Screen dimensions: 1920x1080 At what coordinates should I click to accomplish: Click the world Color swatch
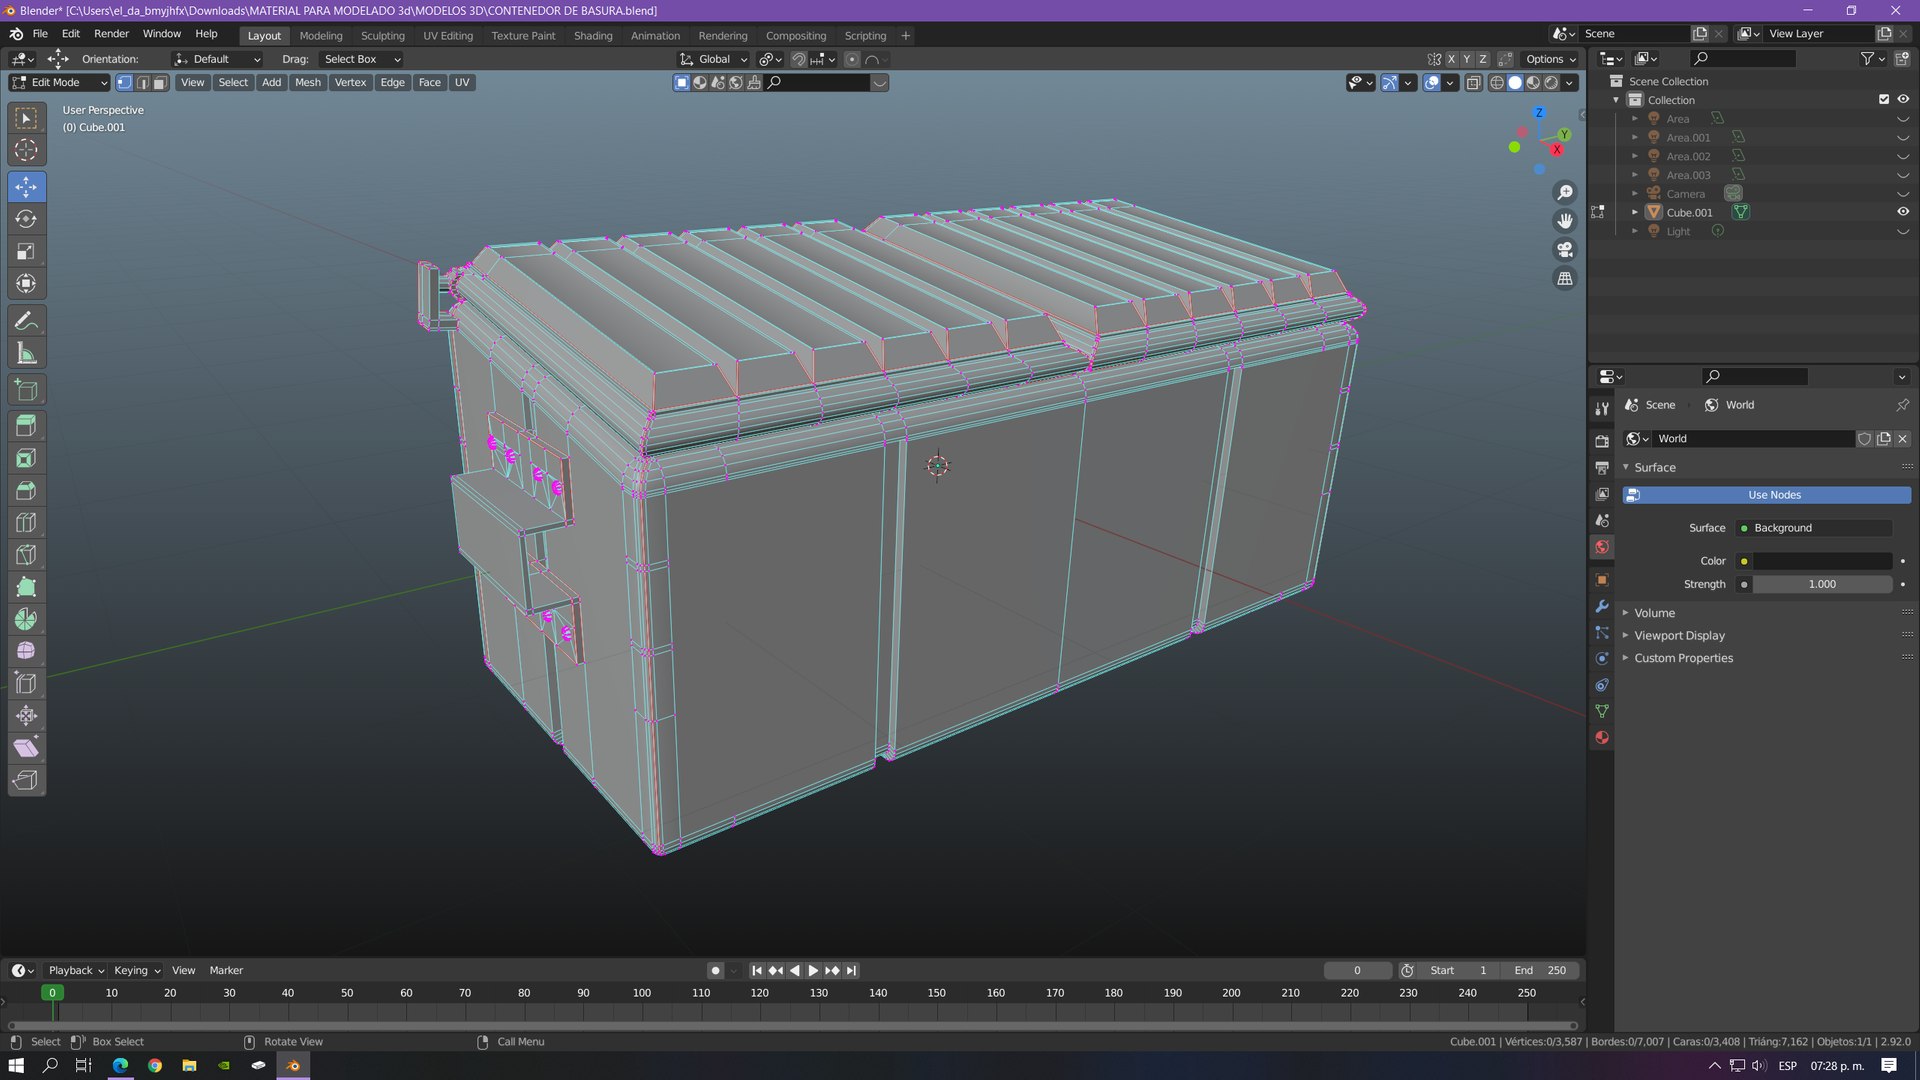(1822, 561)
